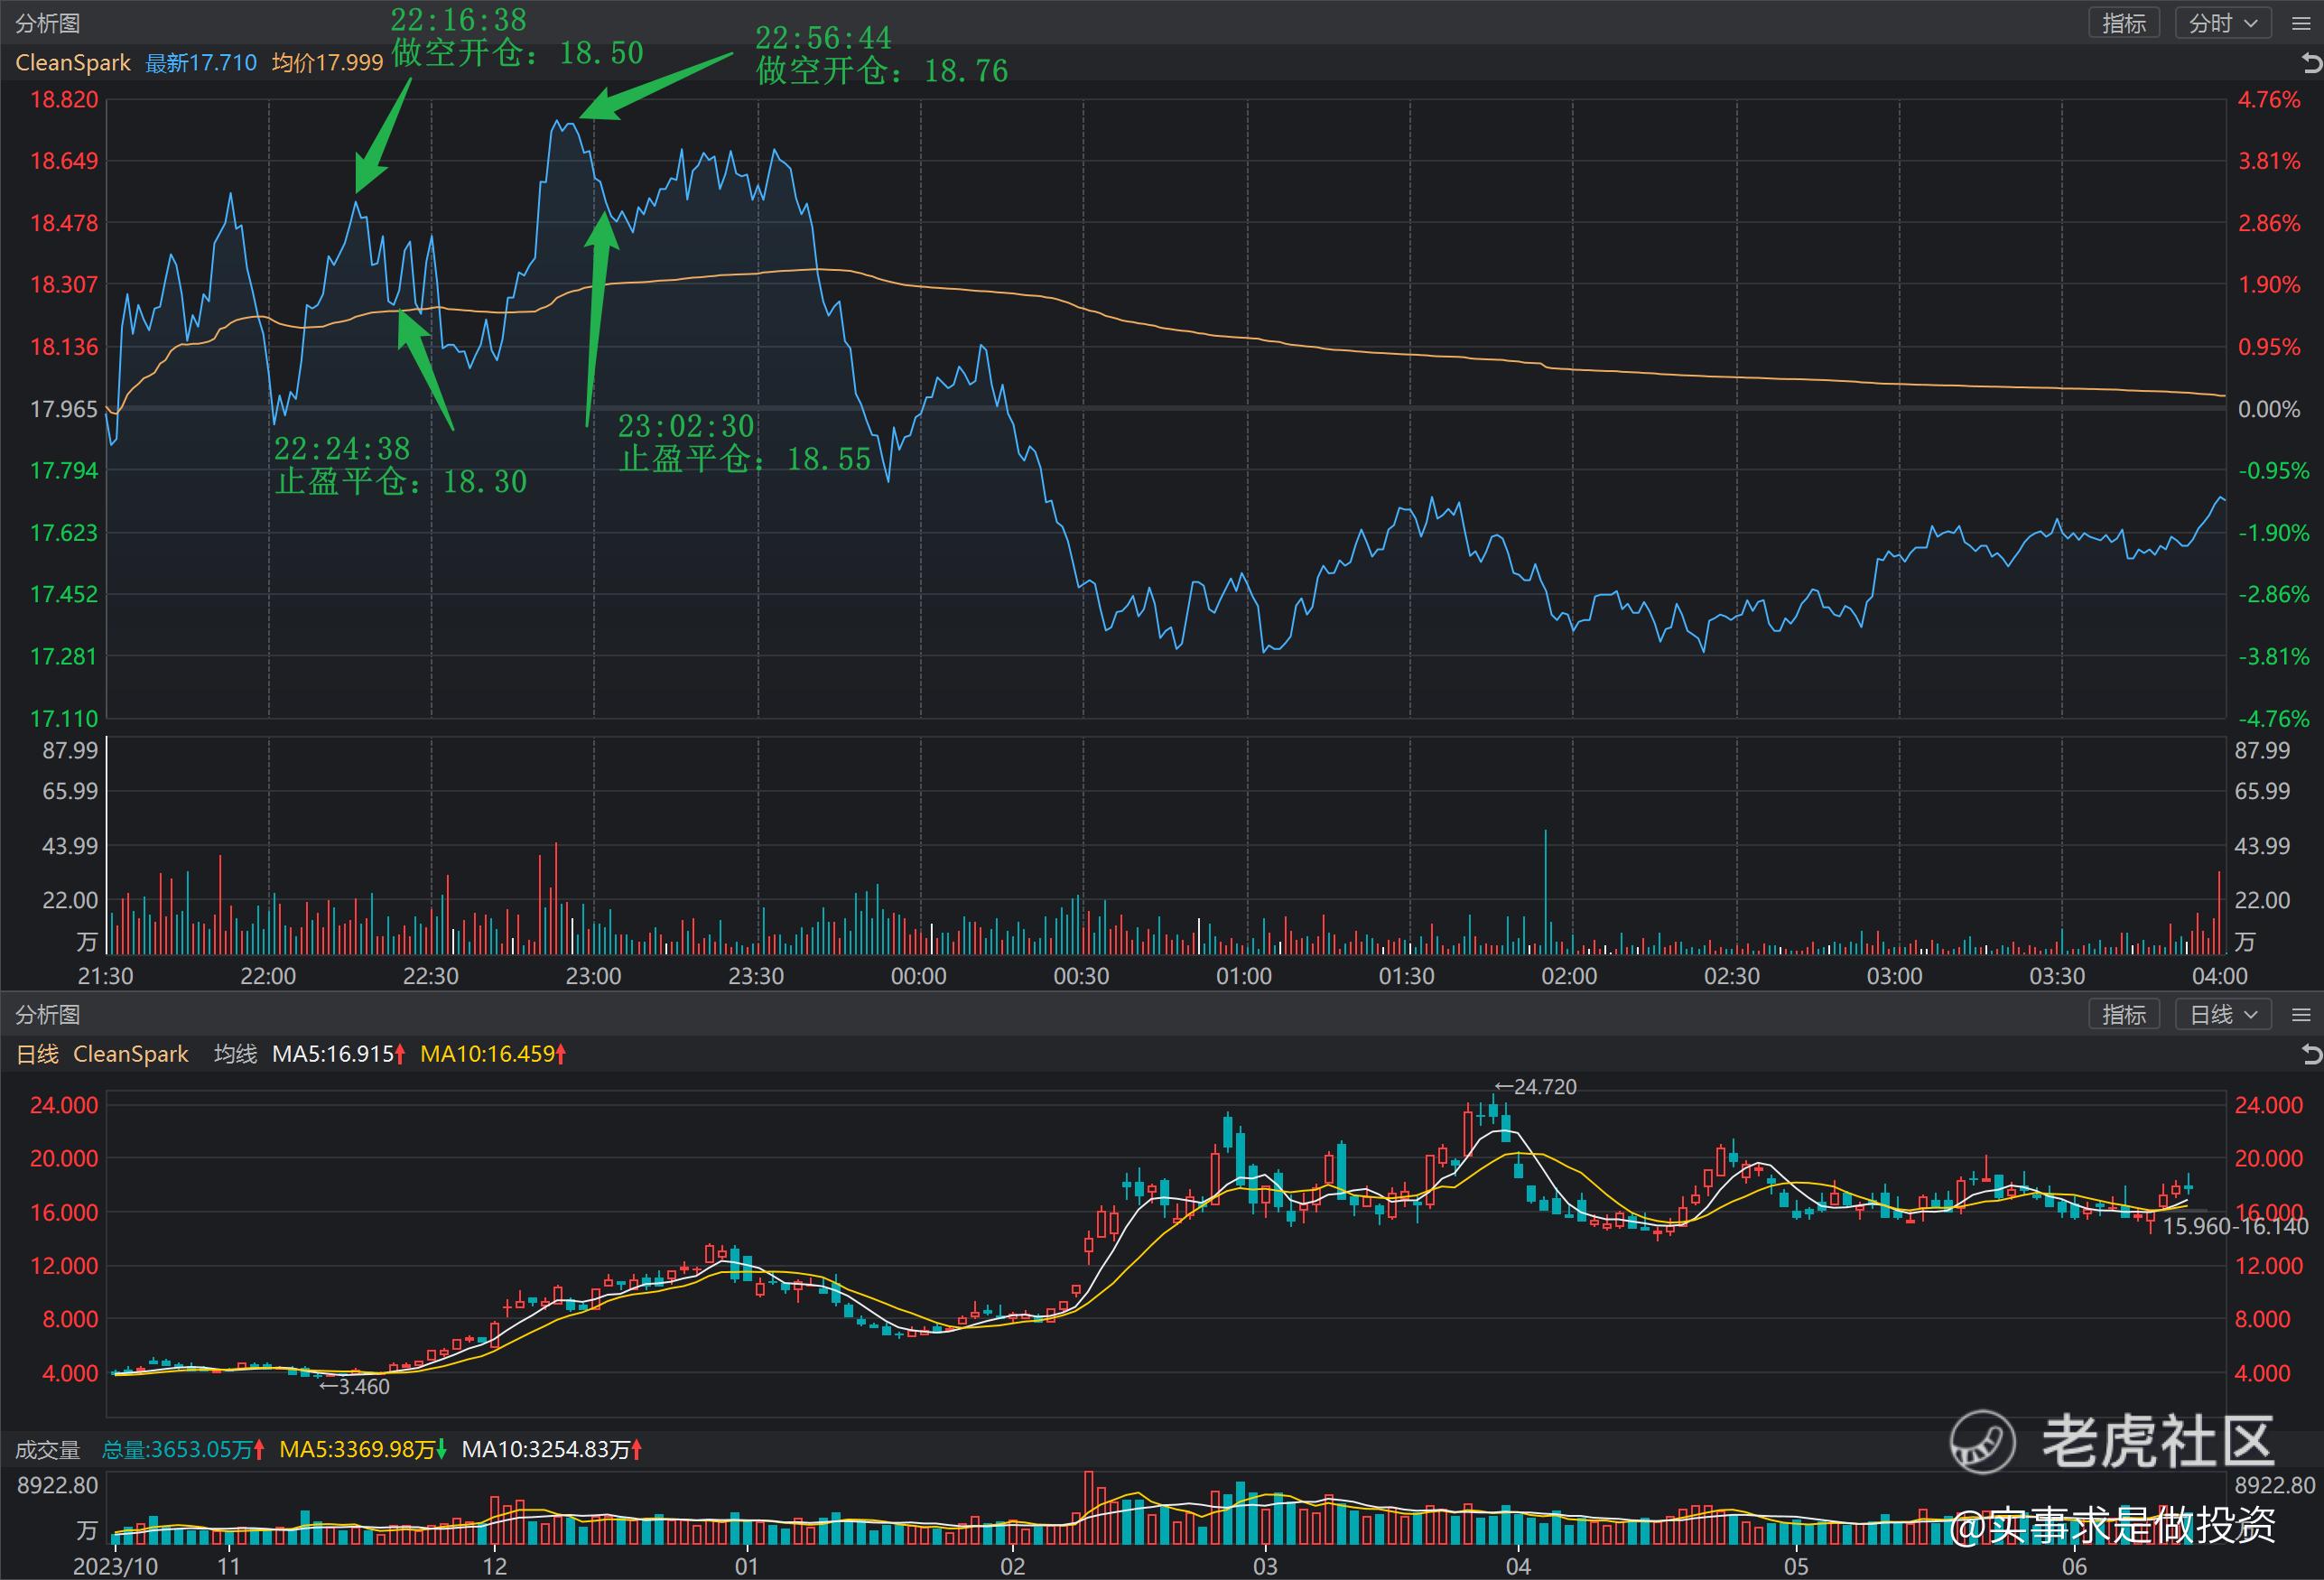This screenshot has height=1580, width=2324.
Task: Click the 4.76% top percentage label
Action: tap(2269, 100)
